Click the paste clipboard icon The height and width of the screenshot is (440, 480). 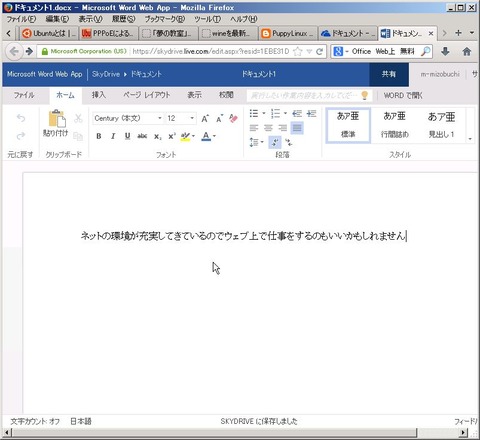point(57,119)
